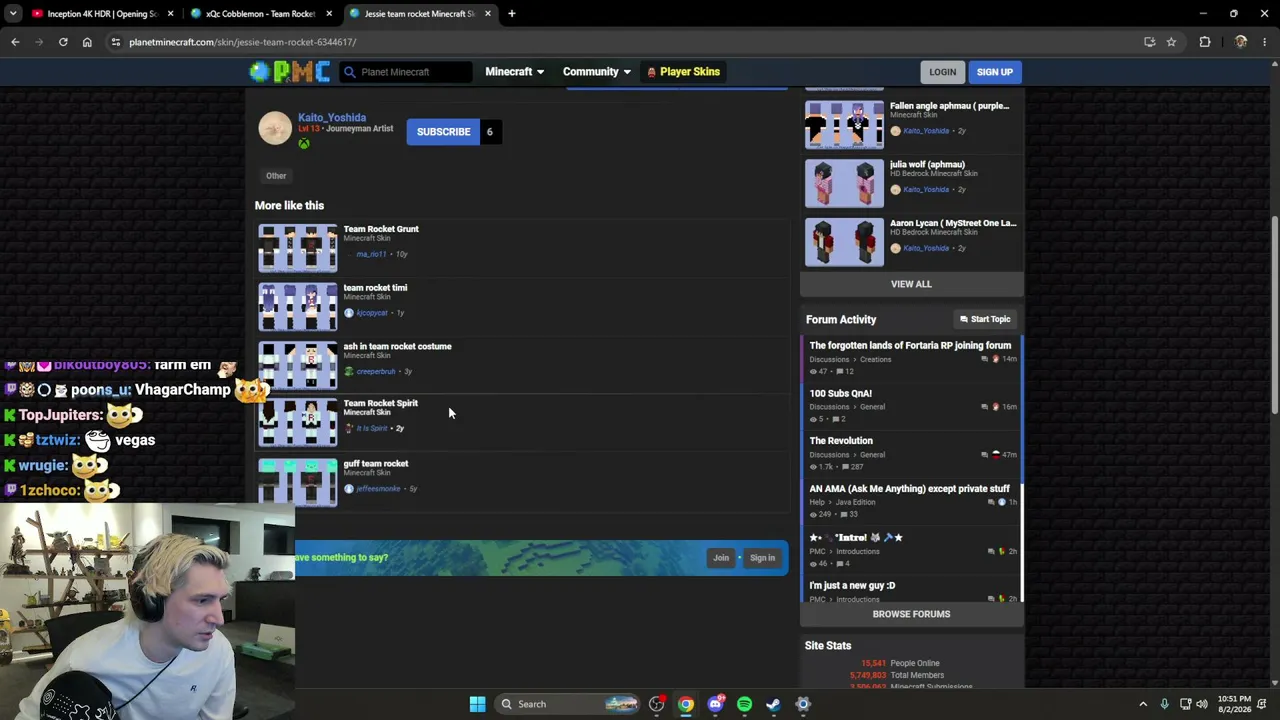This screenshot has height=720, width=1280.
Task: Go back using the browser back arrow
Action: 15,42
